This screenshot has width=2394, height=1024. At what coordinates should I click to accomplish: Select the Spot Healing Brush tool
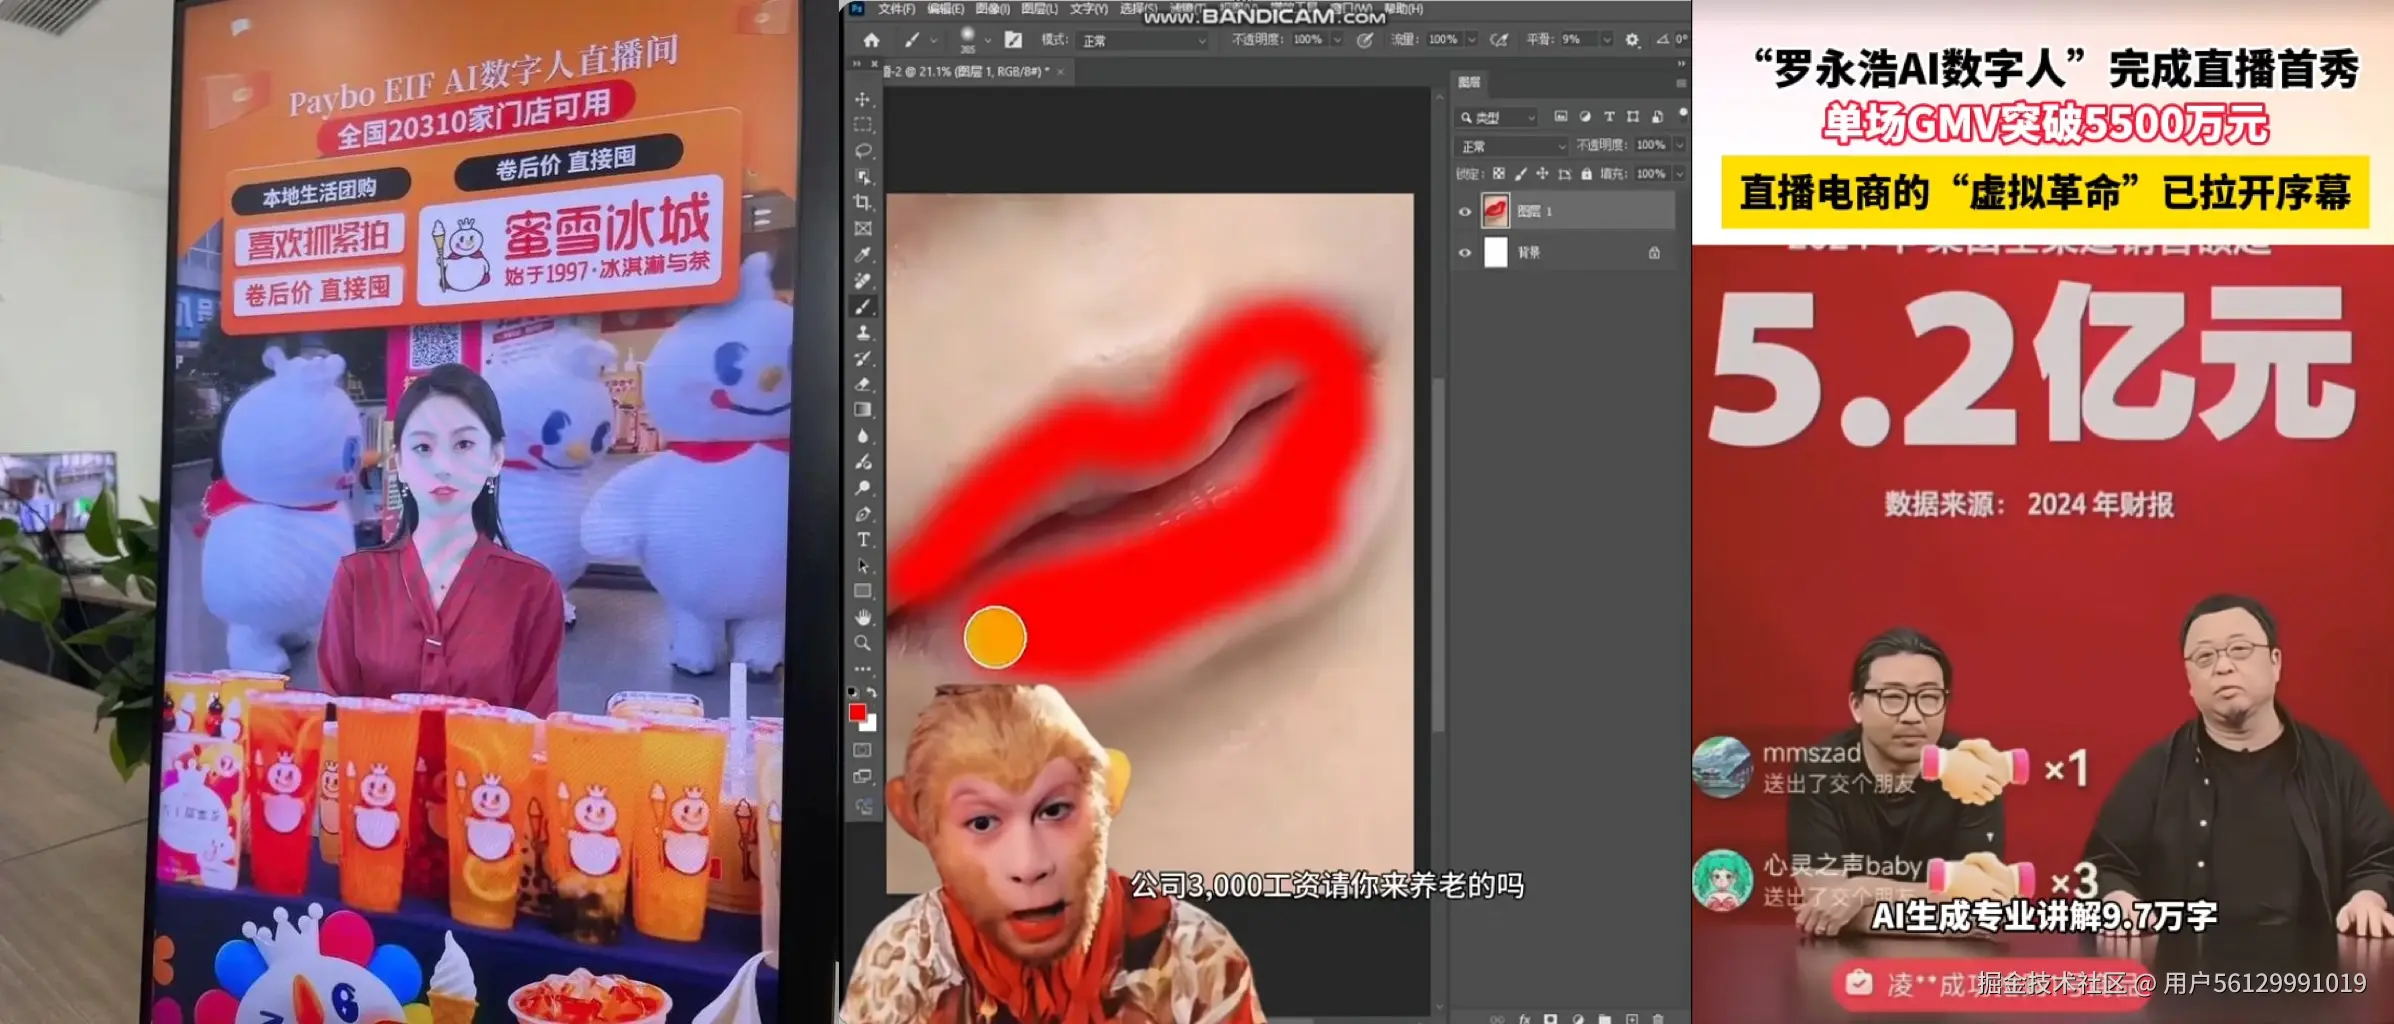862,281
